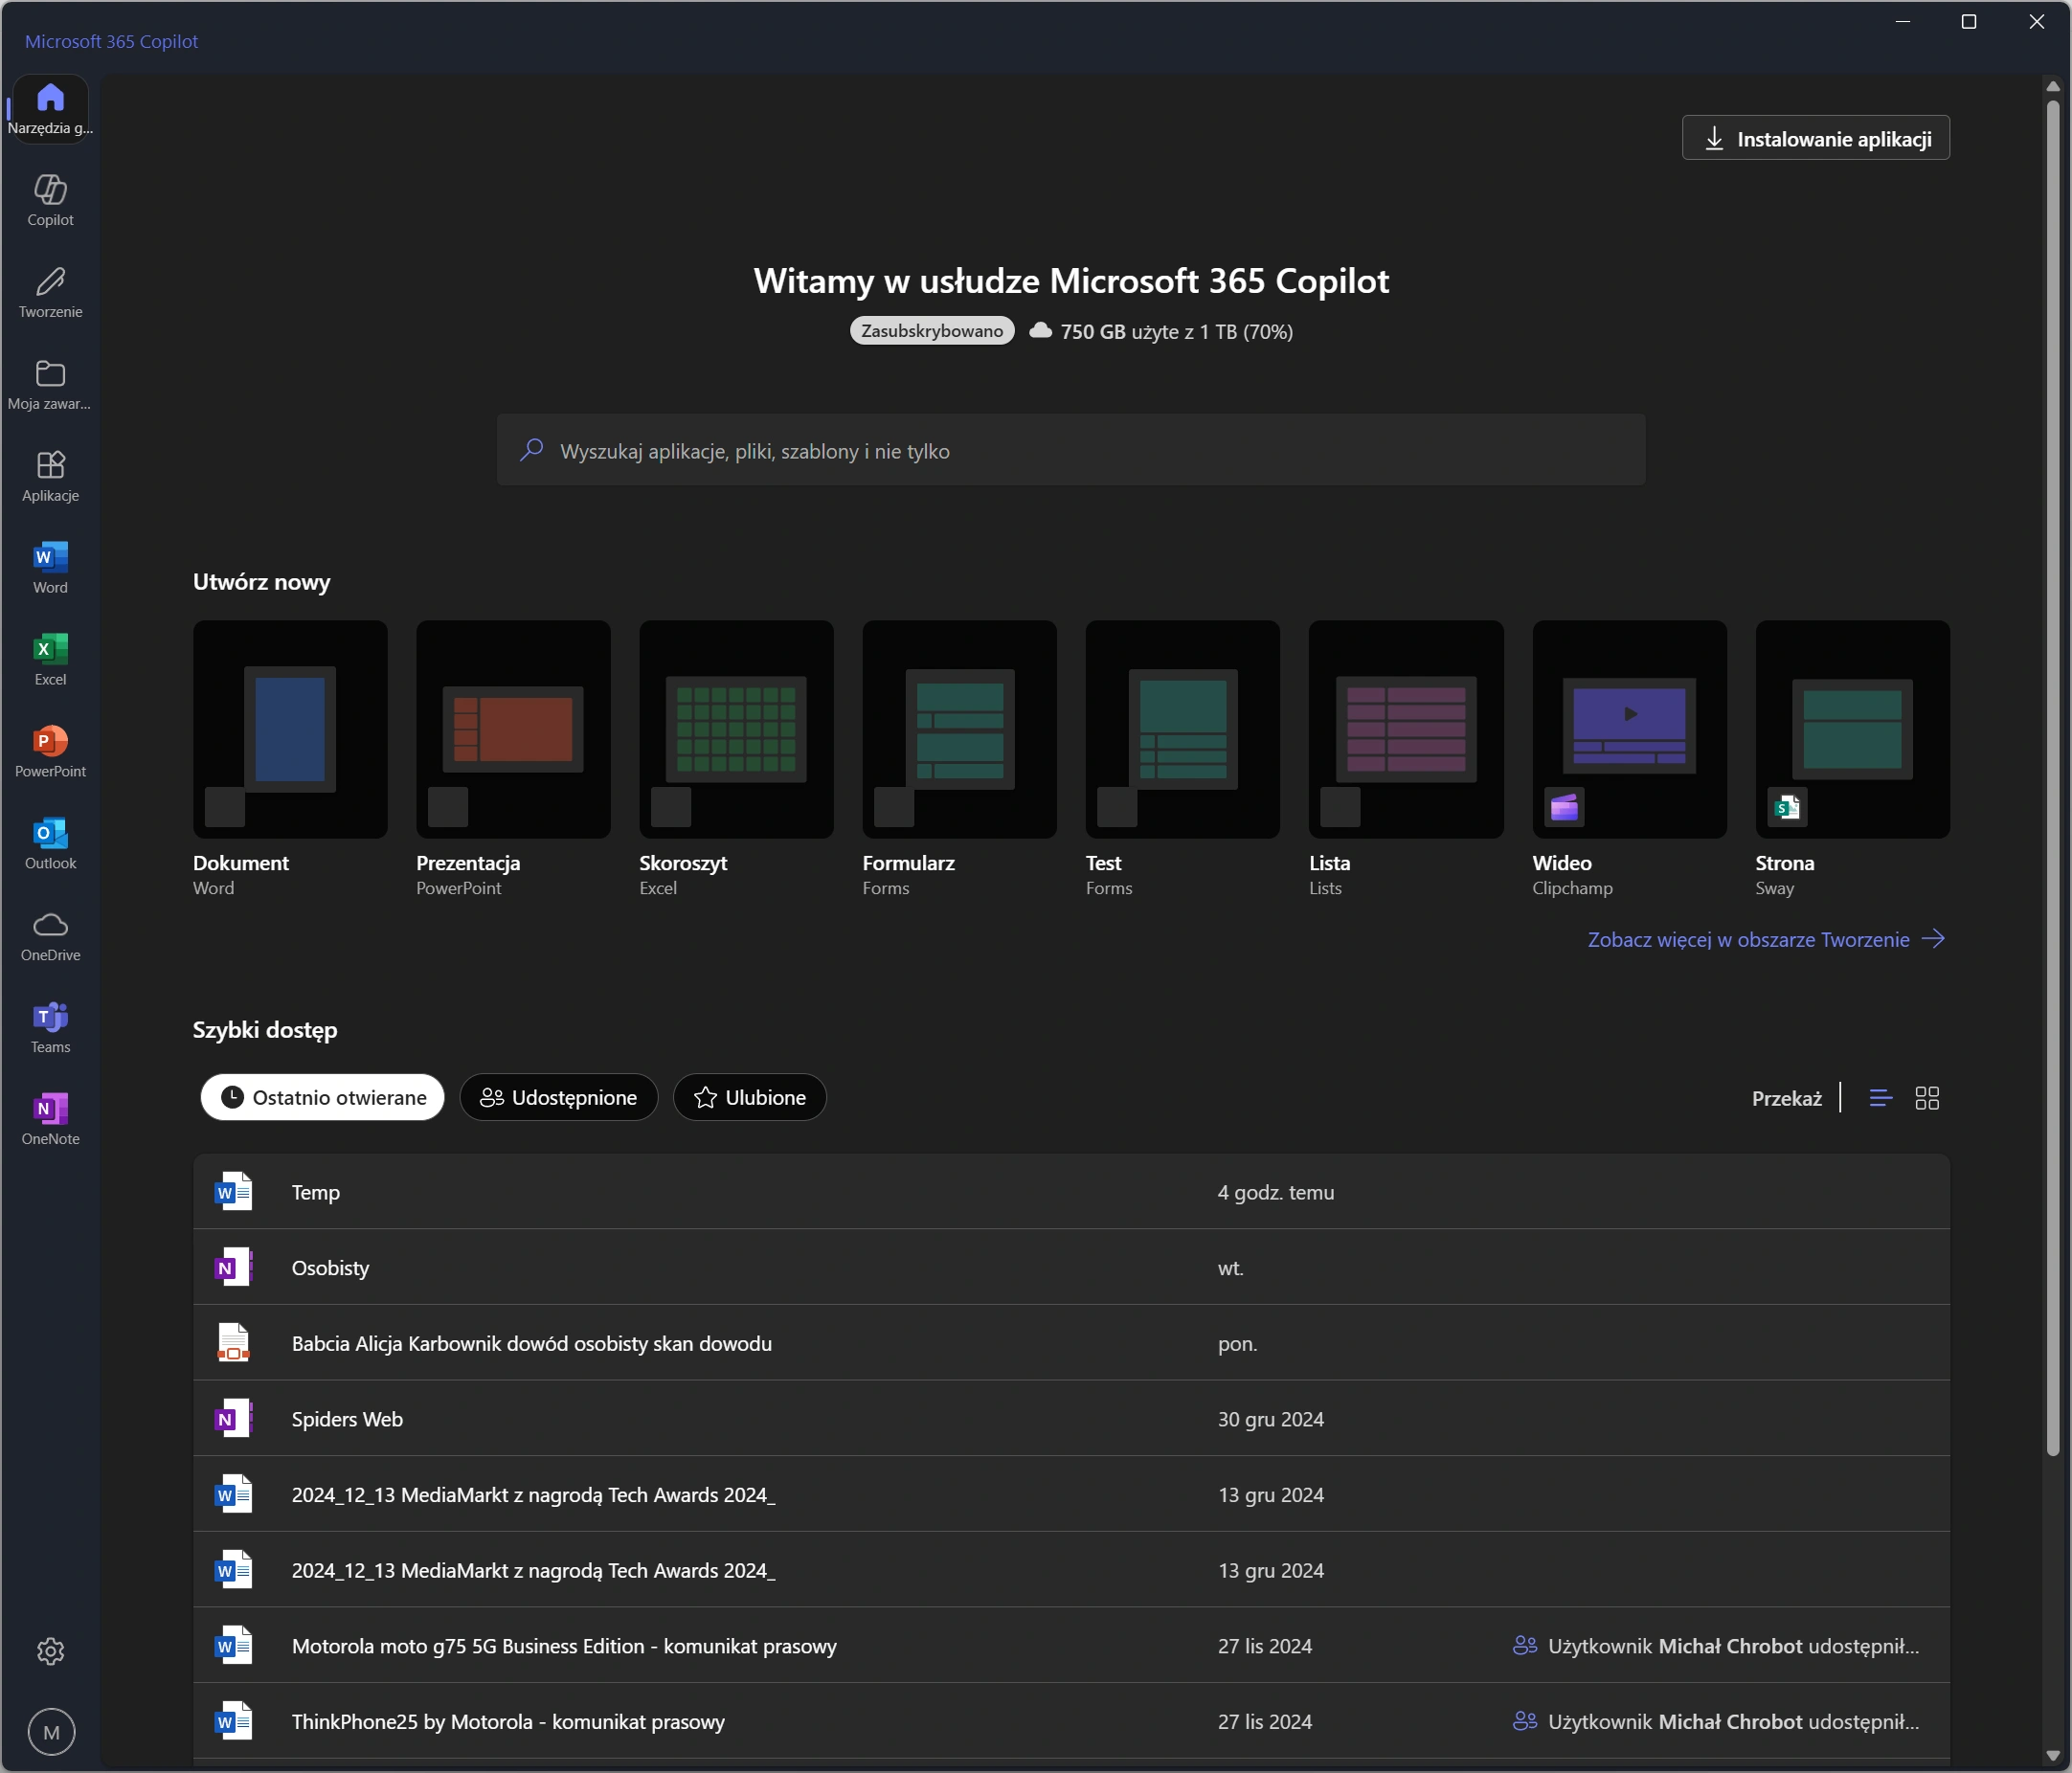Launch Word from the sidebar
Viewport: 2072px width, 1773px height.
tap(50, 569)
